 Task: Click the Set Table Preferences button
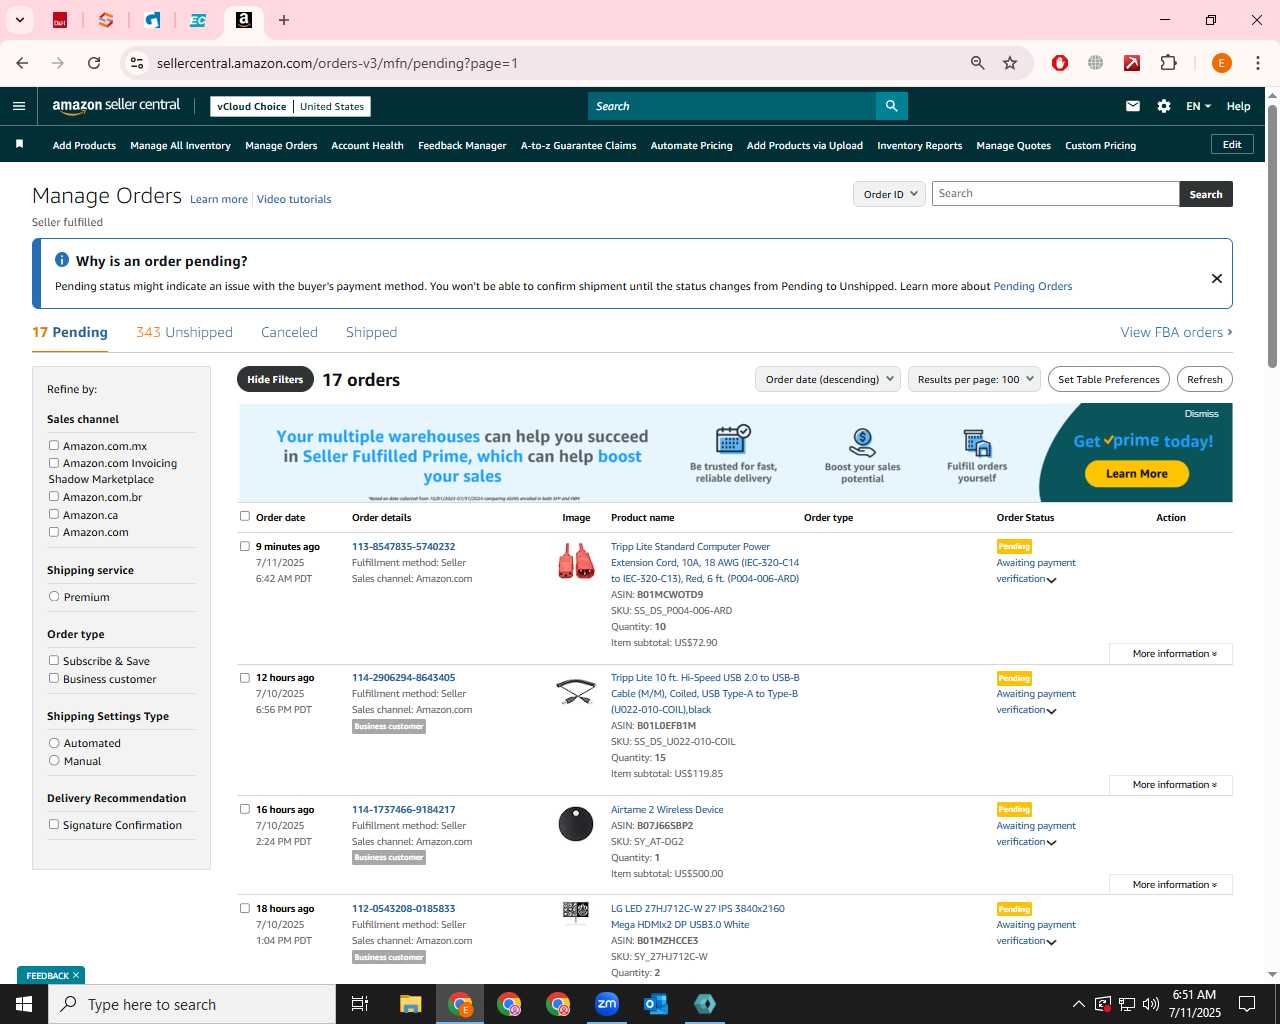(1109, 379)
